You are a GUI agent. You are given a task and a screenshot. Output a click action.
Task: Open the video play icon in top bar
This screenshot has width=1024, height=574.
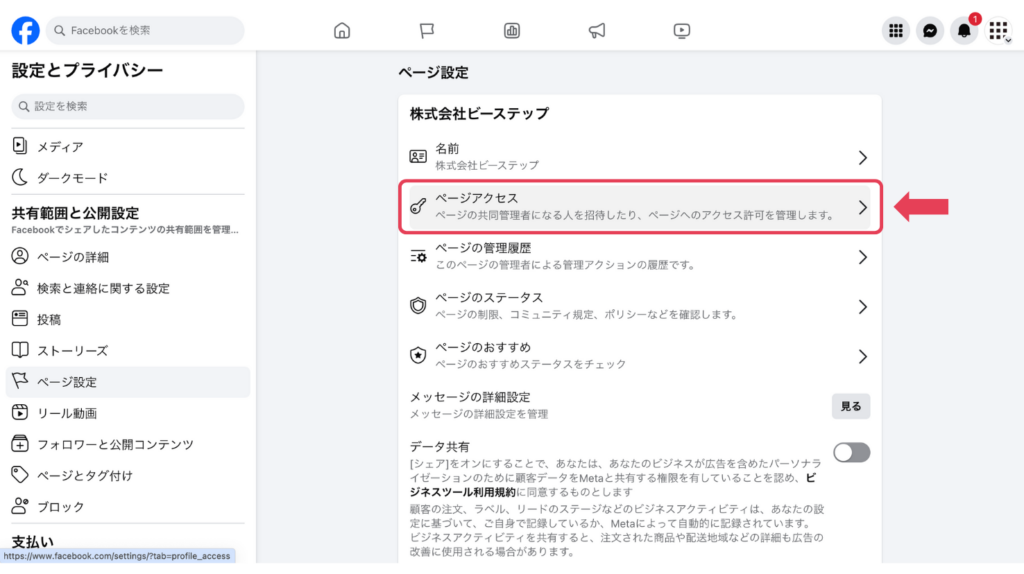click(x=681, y=31)
